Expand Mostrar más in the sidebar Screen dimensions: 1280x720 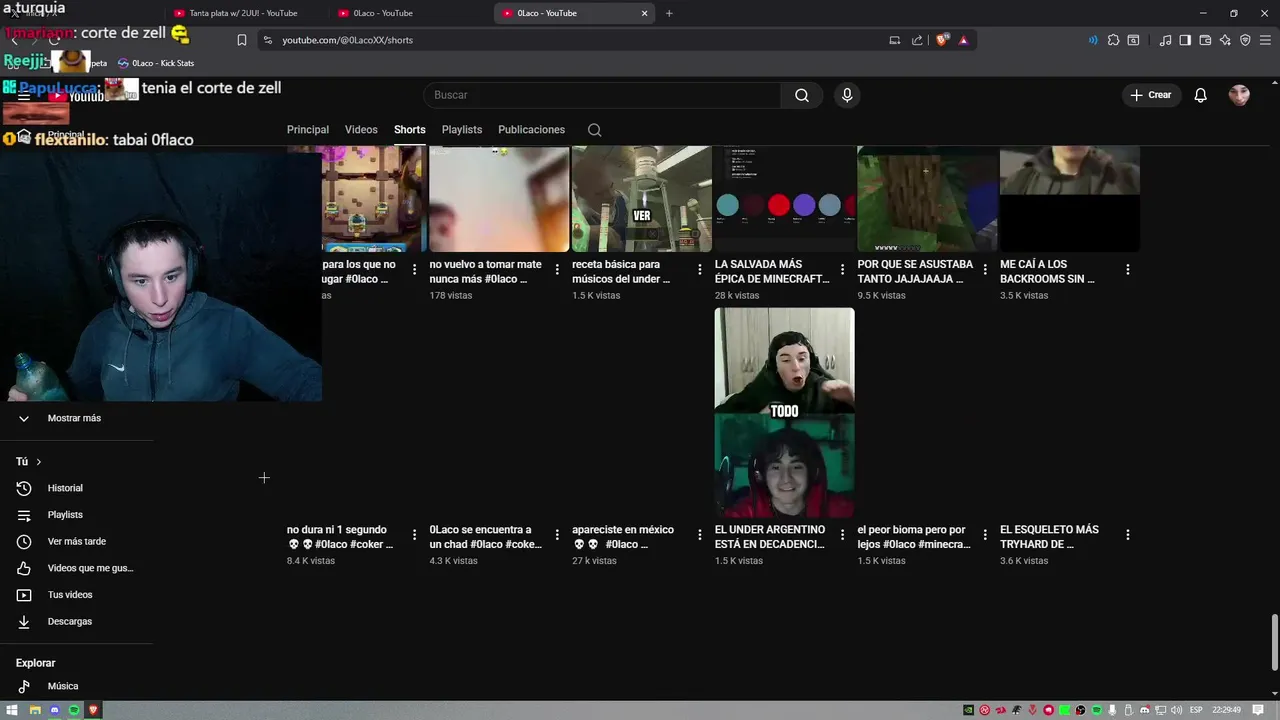(x=76, y=418)
